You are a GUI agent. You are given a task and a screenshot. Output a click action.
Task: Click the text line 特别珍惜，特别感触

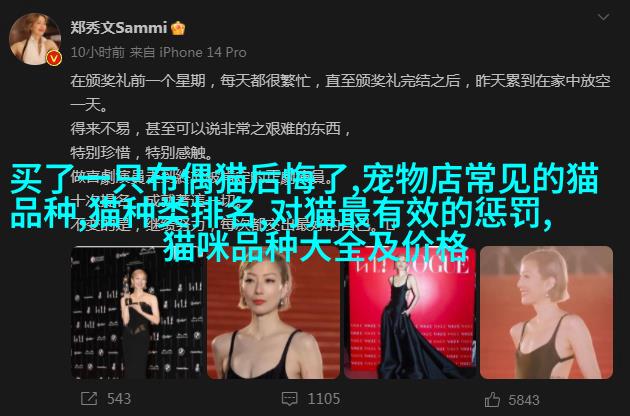tap(141, 153)
